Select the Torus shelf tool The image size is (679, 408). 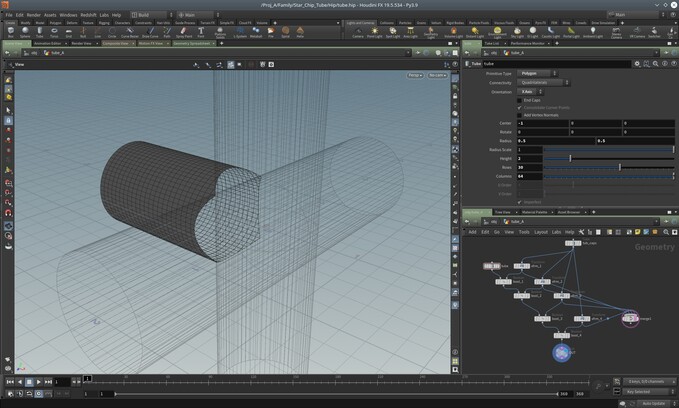point(54,32)
